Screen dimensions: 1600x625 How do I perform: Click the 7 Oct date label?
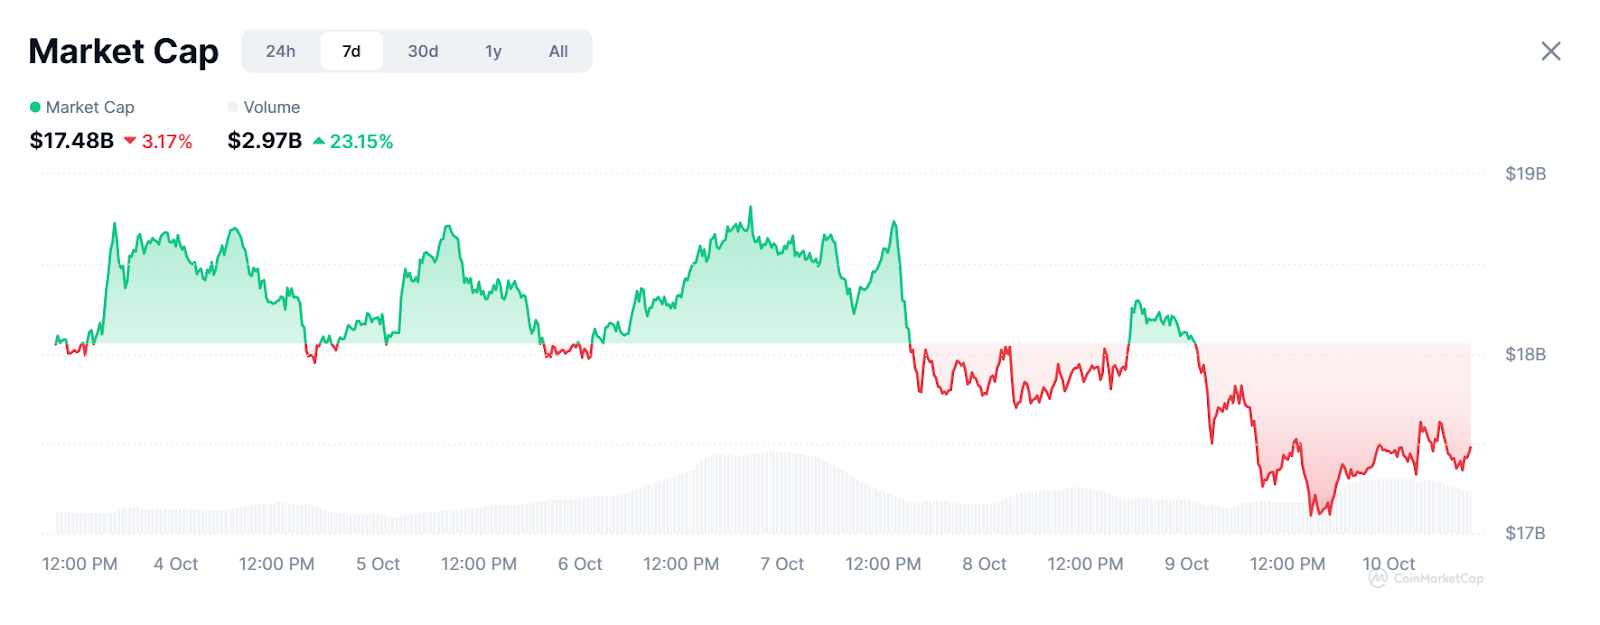(x=782, y=564)
